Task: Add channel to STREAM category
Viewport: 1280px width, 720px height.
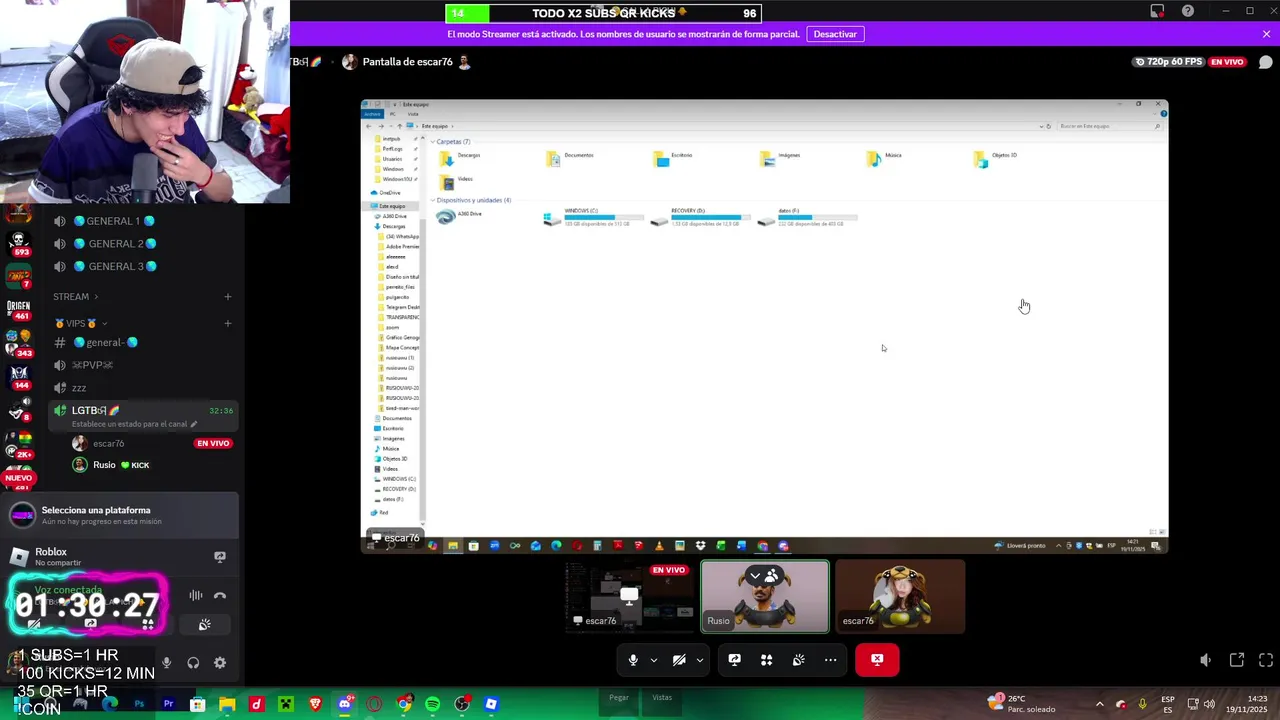Action: coord(228,297)
